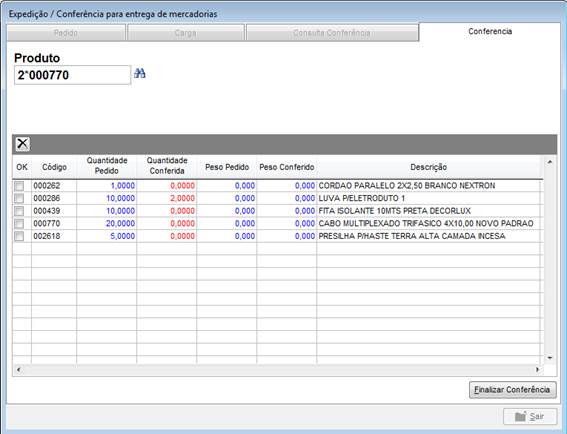
Task: Click the Peso Pedido column header
Action: (x=227, y=167)
